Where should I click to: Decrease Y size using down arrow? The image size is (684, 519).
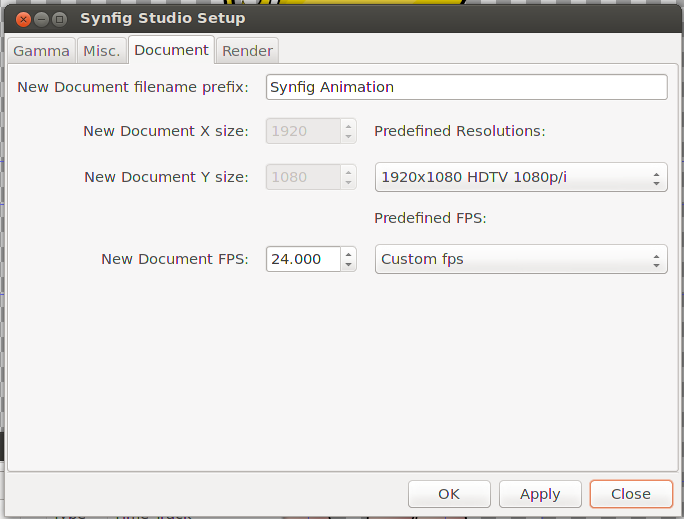[x=348, y=183]
